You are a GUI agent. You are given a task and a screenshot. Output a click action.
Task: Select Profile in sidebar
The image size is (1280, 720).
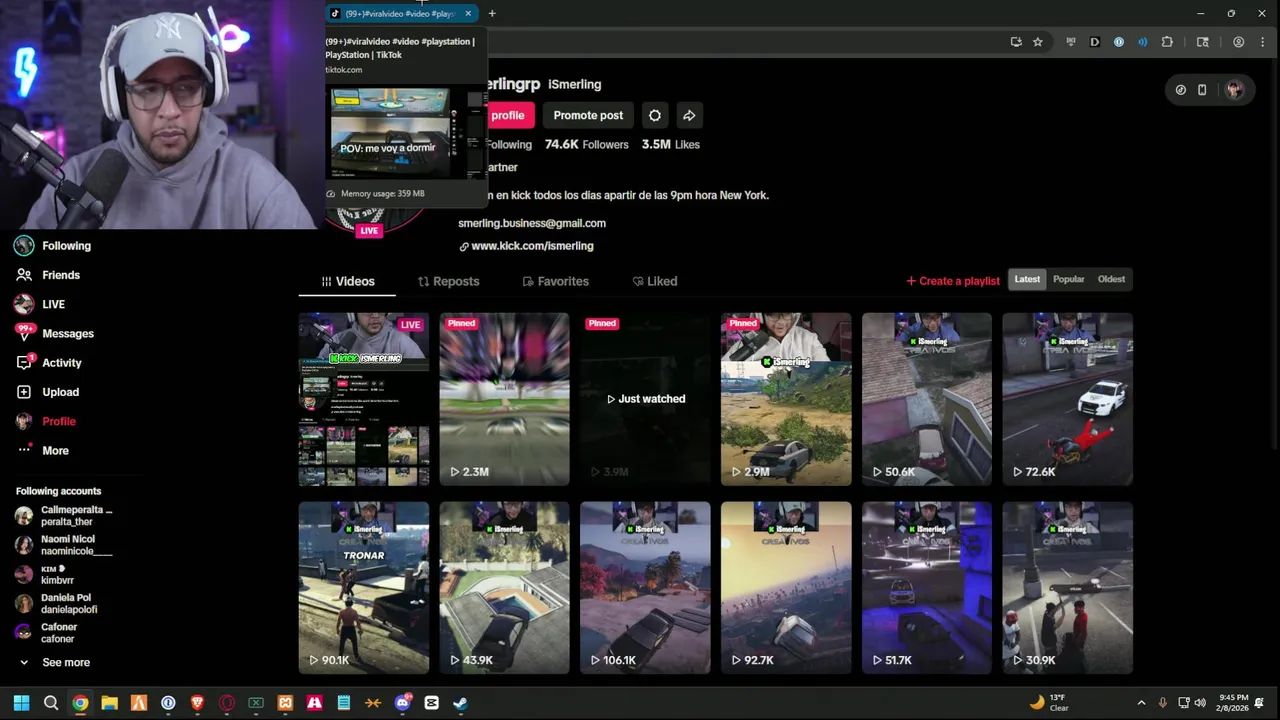[x=45, y=421]
